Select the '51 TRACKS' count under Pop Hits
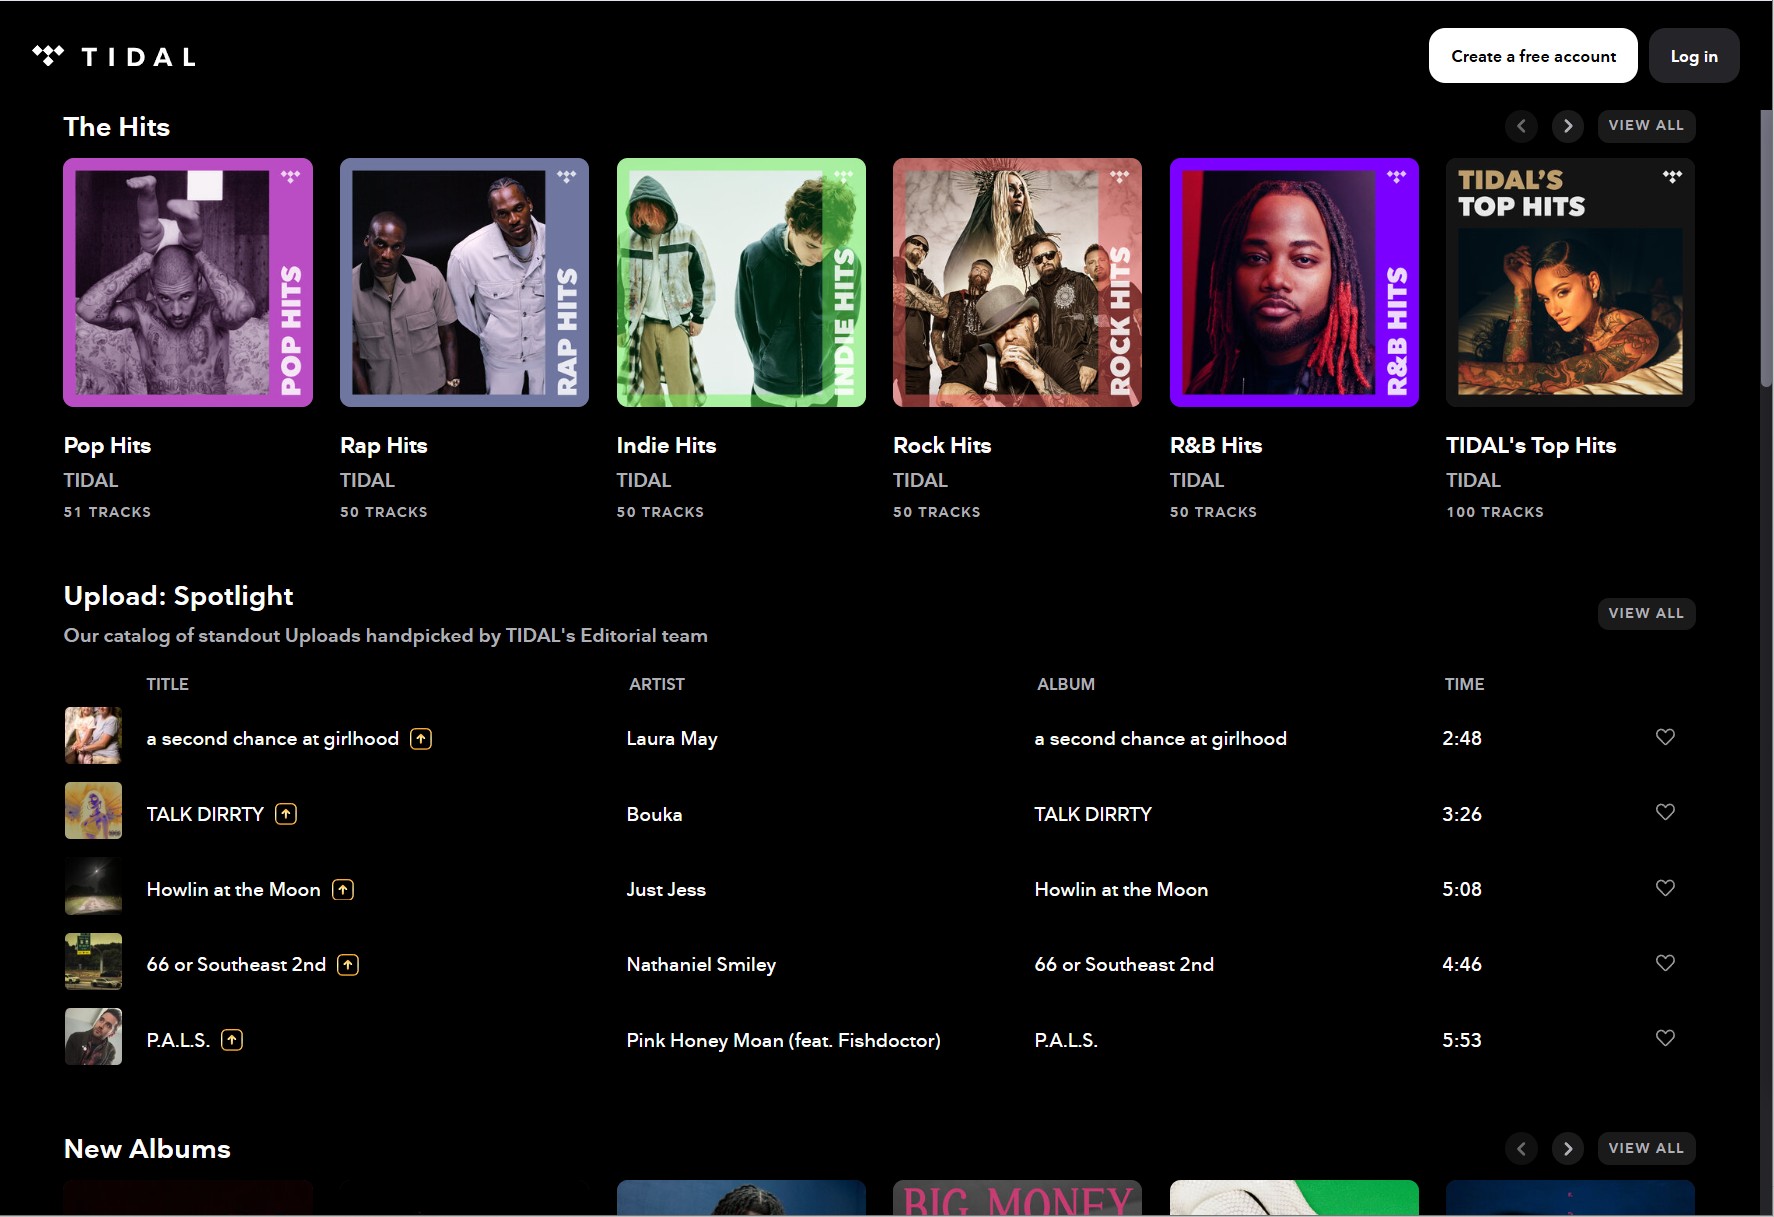Viewport: 1774px width, 1217px height. (x=107, y=512)
